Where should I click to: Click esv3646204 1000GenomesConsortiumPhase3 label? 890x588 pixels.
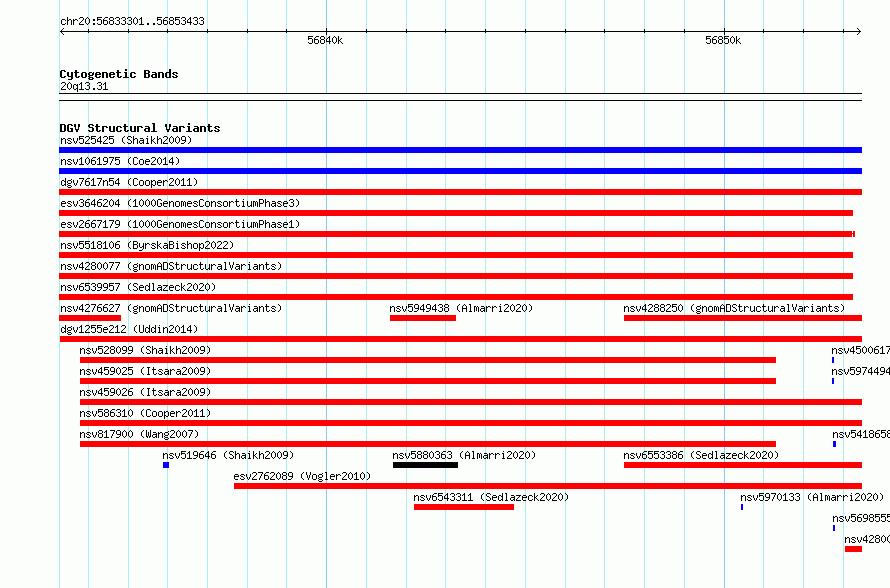[x=180, y=203]
